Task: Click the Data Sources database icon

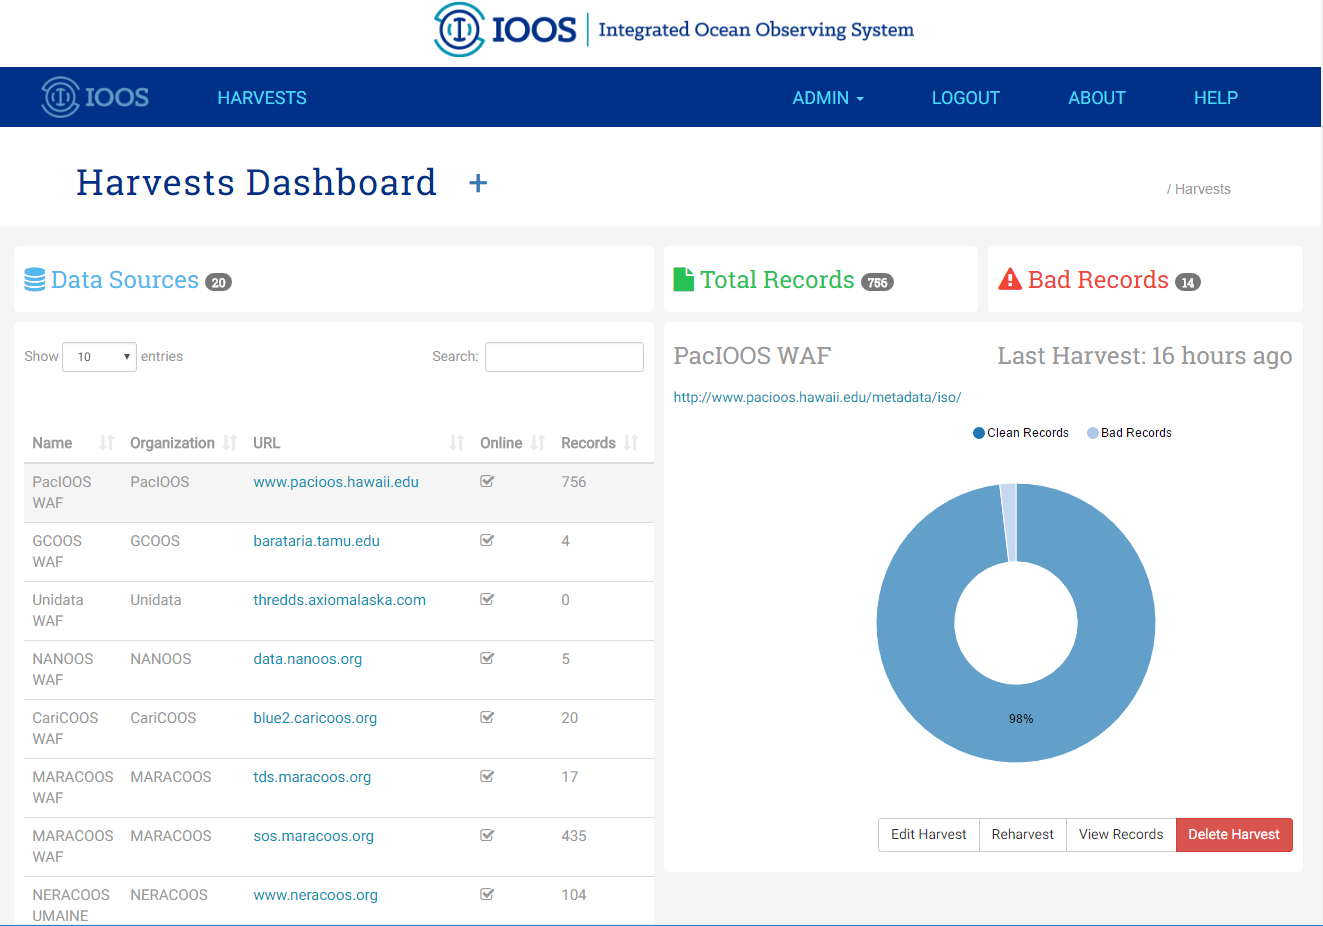Action: click(x=35, y=280)
